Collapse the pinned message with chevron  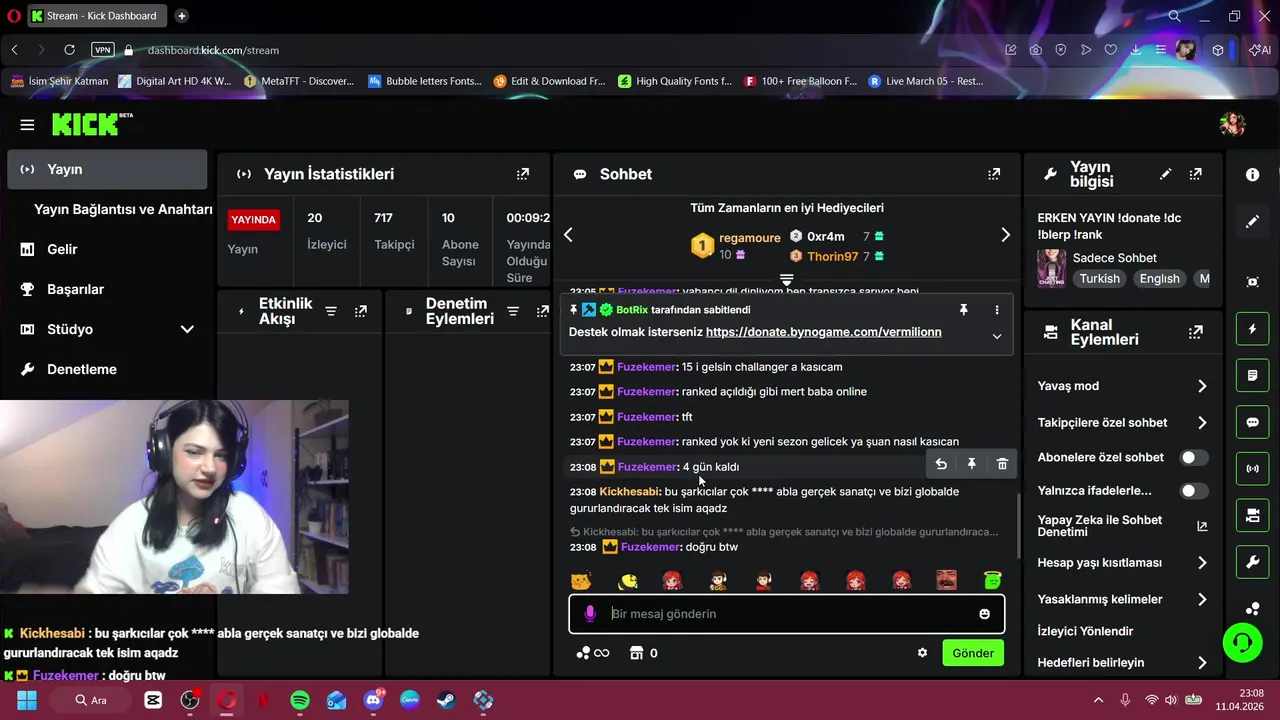996,336
